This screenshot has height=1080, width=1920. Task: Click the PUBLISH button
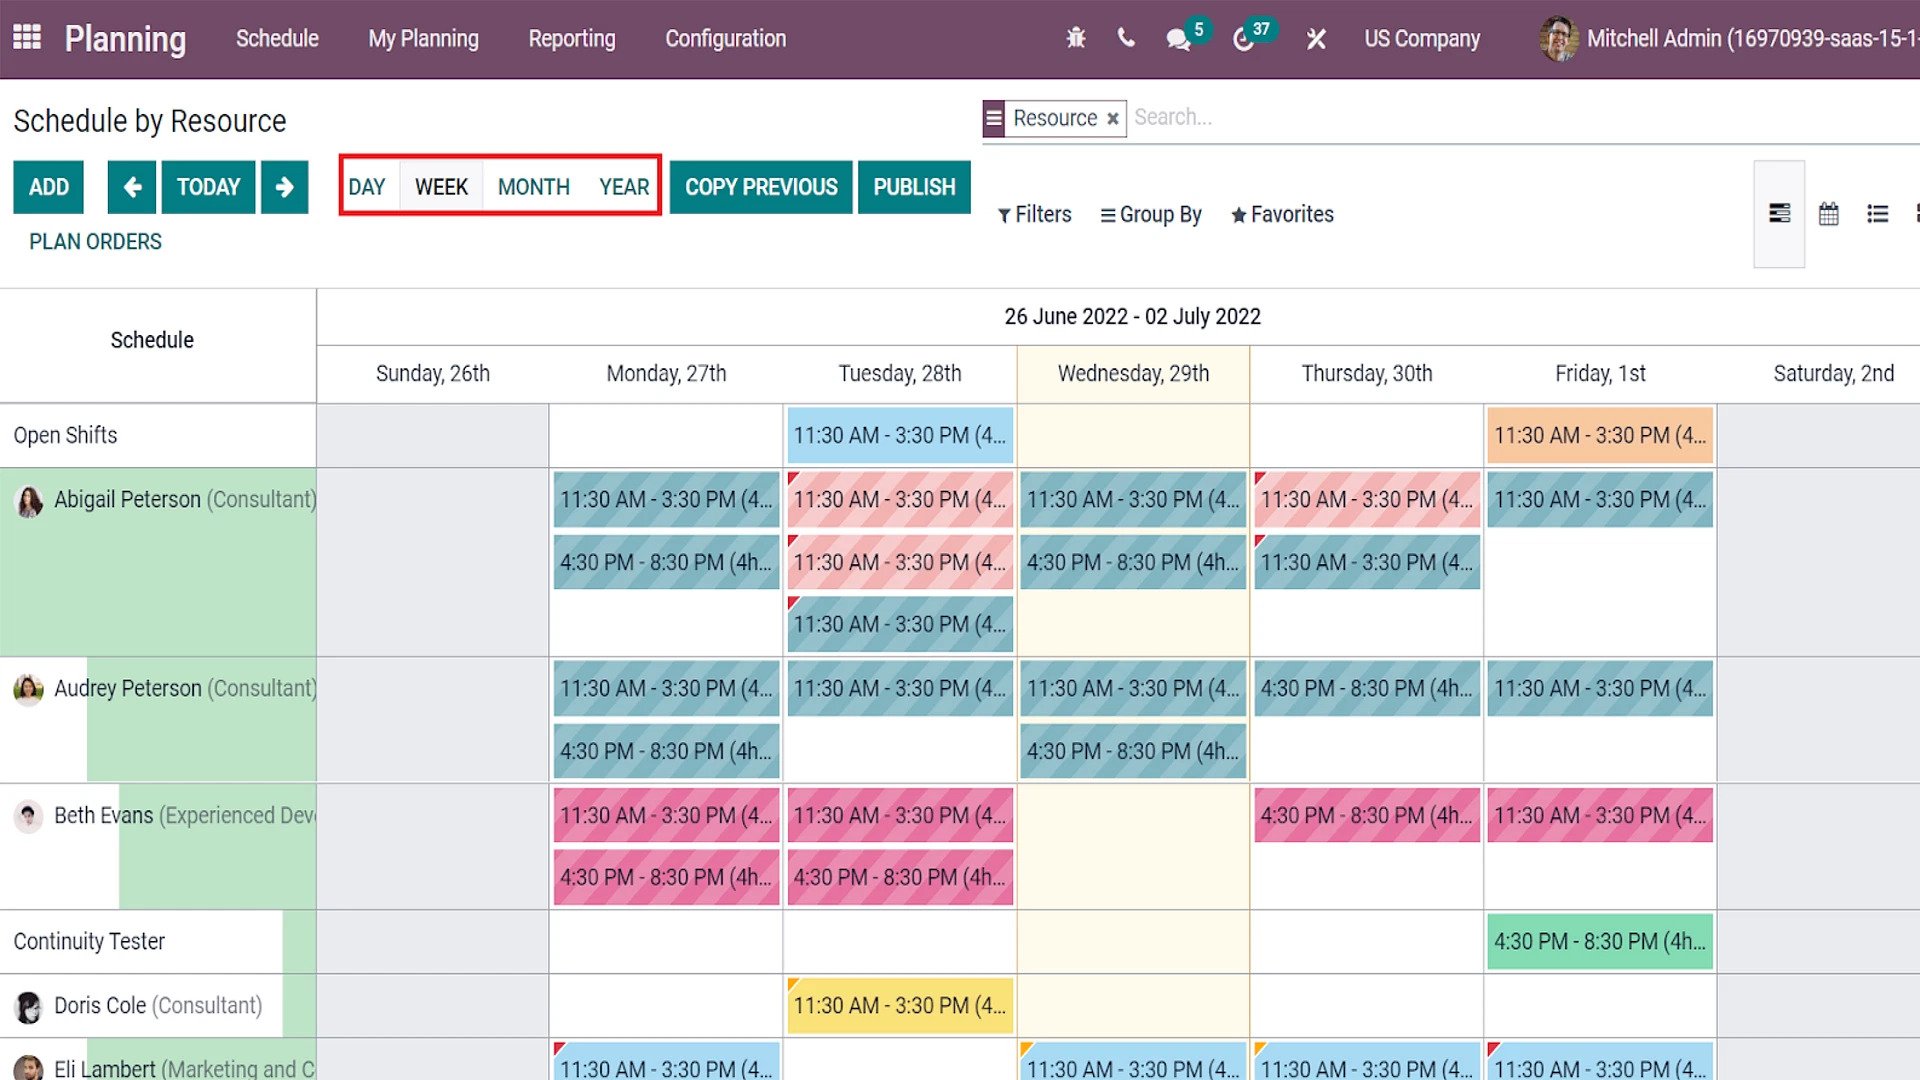[x=914, y=187]
